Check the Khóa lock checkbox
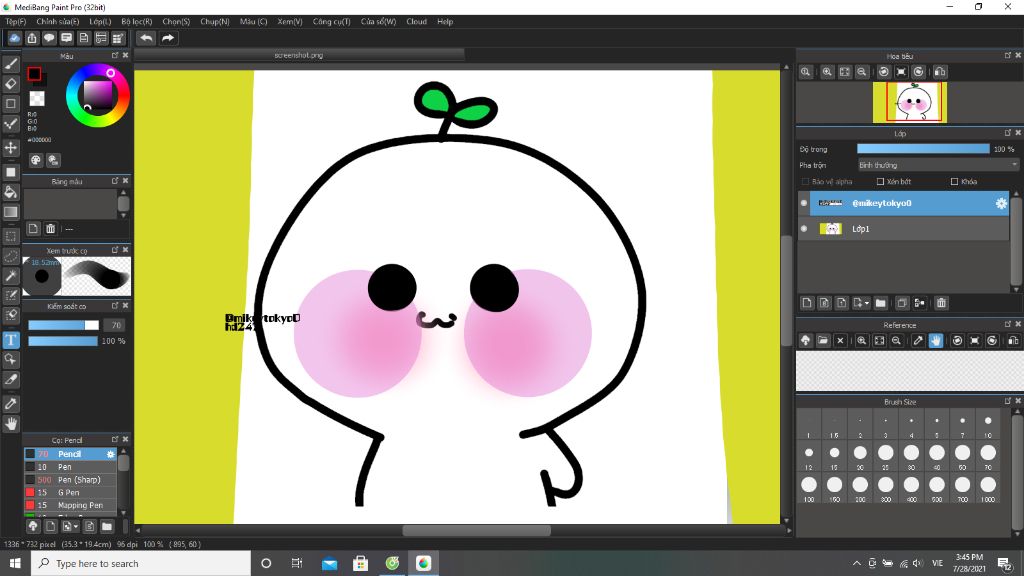This screenshot has width=1024, height=576. (954, 182)
